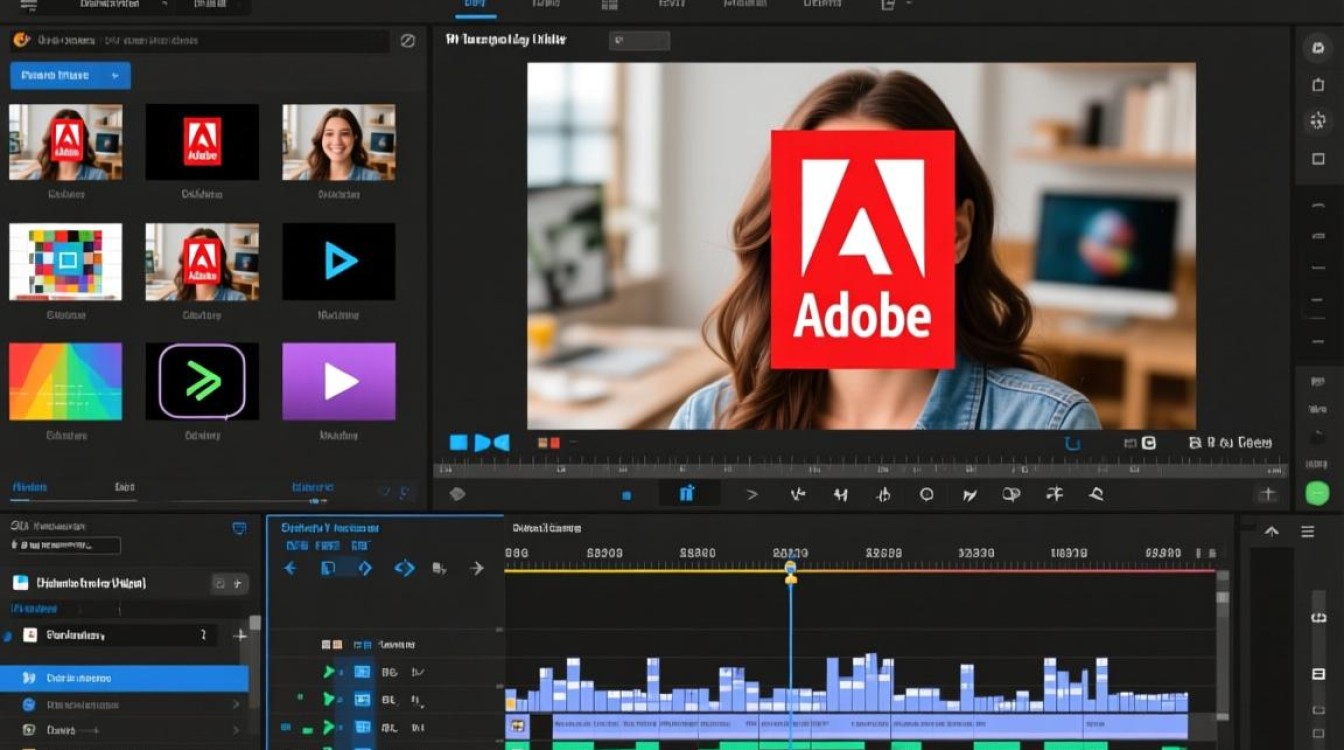
Task: Click the gray right arrow in timeline controls
Action: [477, 568]
